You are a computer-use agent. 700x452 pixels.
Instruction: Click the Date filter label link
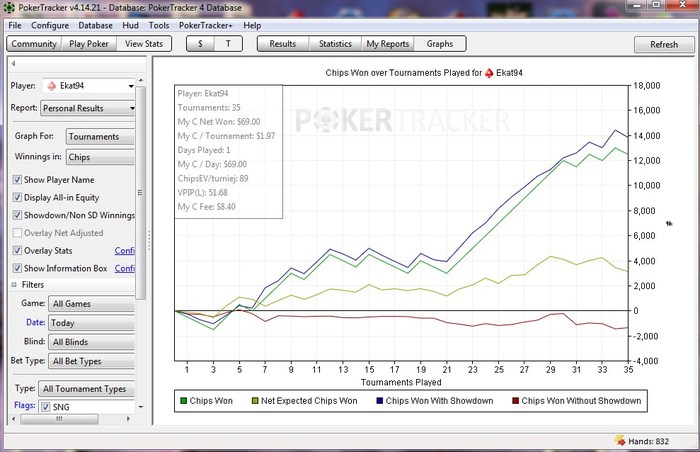(35, 322)
